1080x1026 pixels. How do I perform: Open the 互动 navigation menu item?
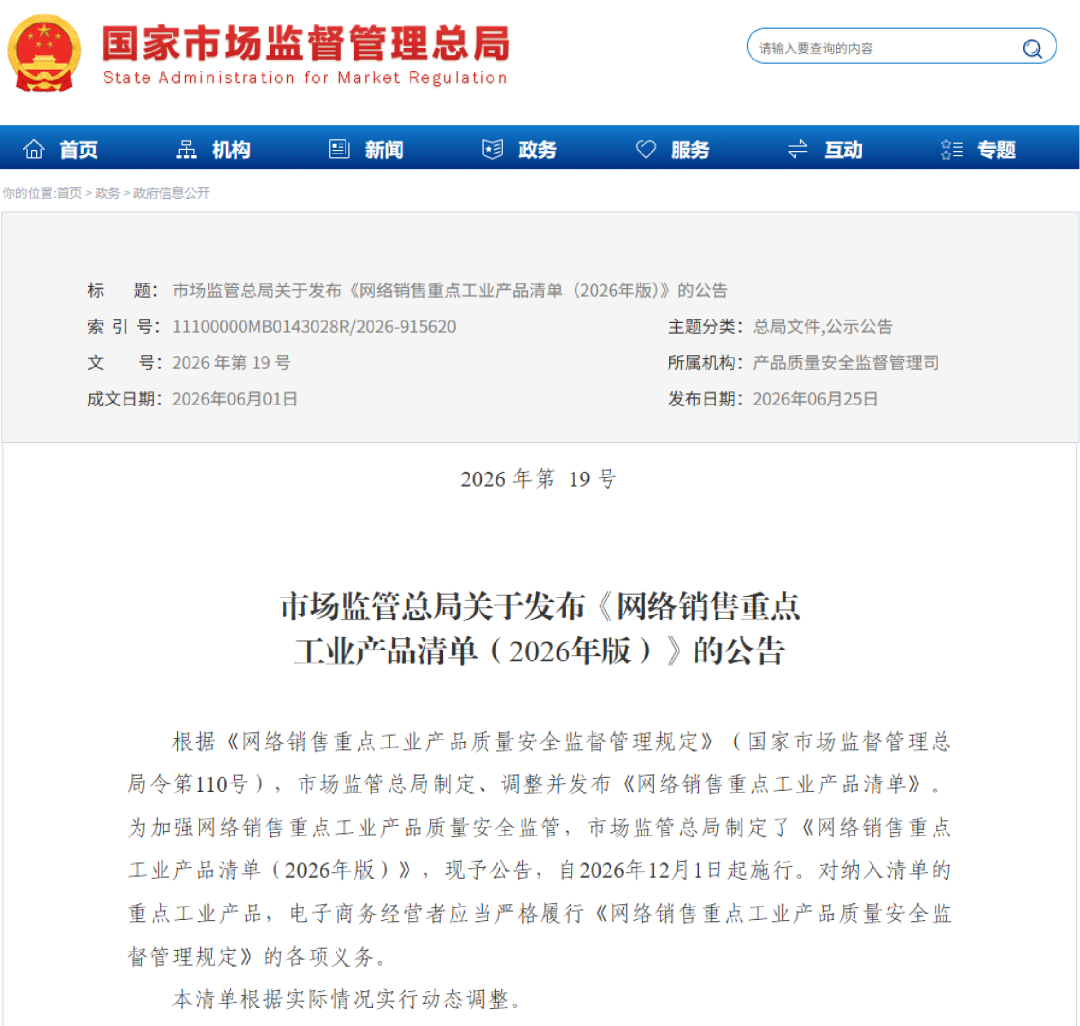coord(843,149)
